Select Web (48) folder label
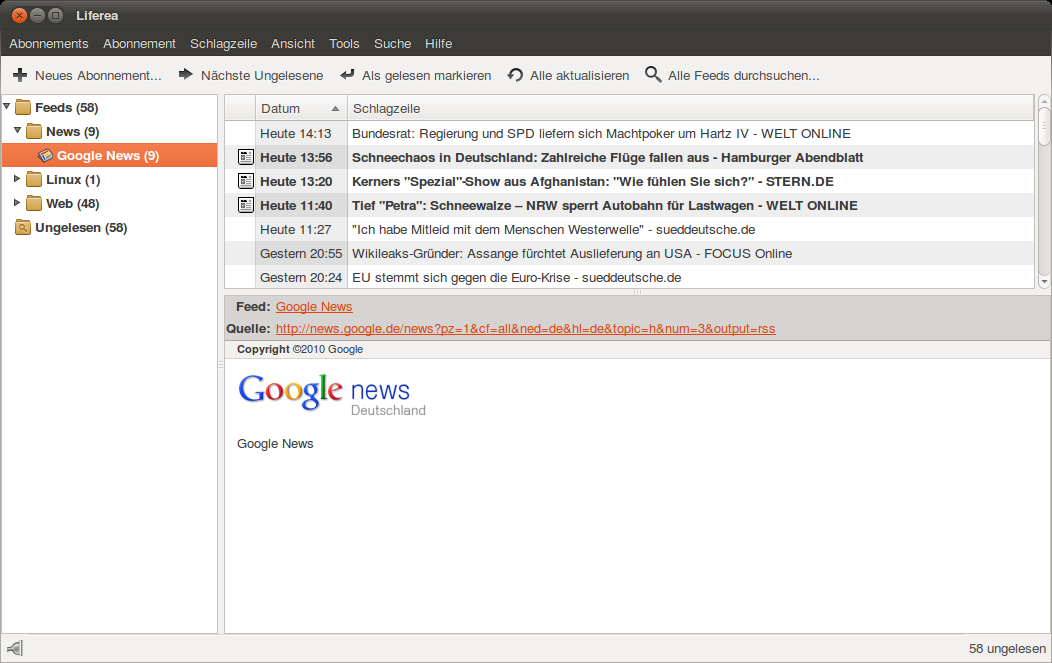This screenshot has height=663, width=1052. point(72,203)
